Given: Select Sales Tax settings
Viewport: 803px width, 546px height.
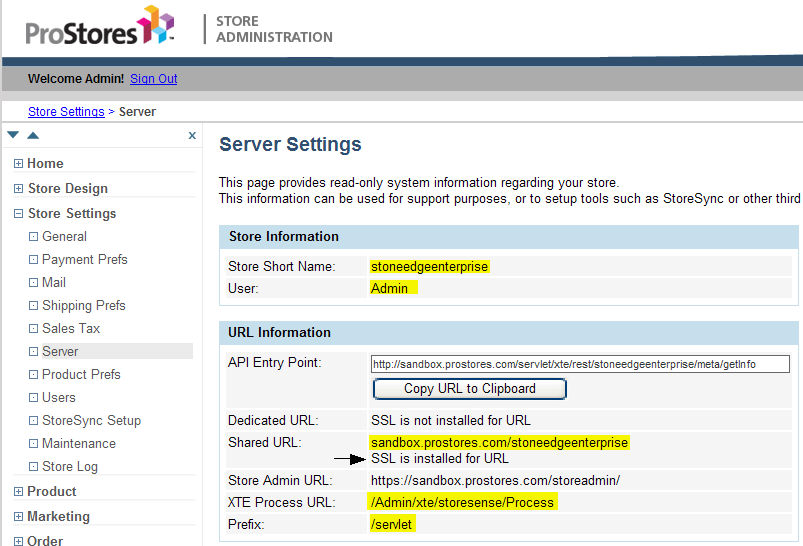Looking at the screenshot, I should coord(71,328).
